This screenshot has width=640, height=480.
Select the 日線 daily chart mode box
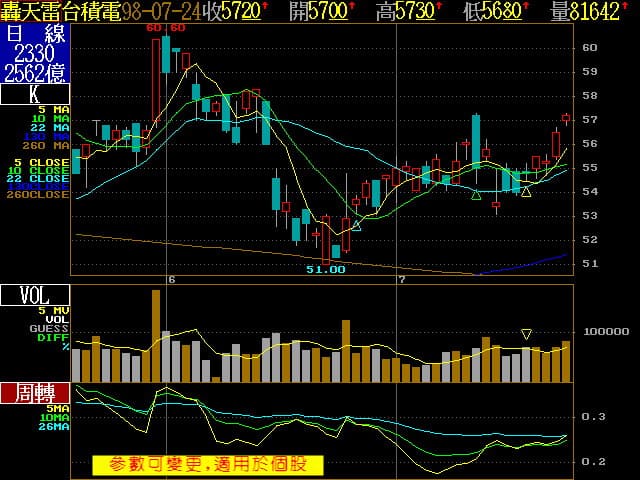coord(35,32)
